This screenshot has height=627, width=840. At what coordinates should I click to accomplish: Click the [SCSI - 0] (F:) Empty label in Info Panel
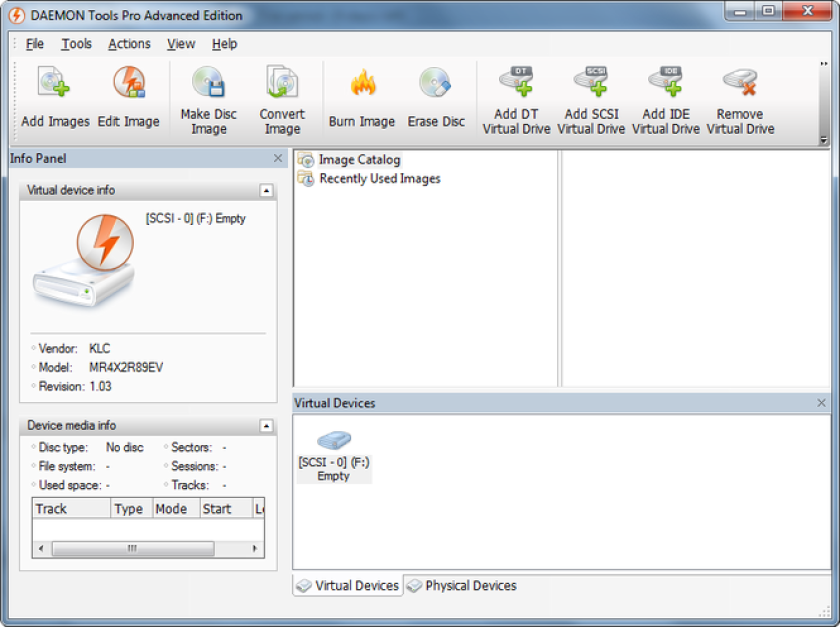(x=196, y=219)
